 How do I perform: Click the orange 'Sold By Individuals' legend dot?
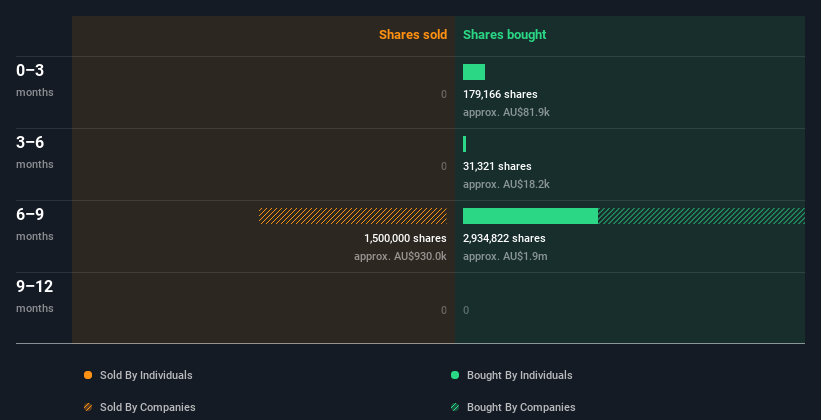tap(88, 375)
